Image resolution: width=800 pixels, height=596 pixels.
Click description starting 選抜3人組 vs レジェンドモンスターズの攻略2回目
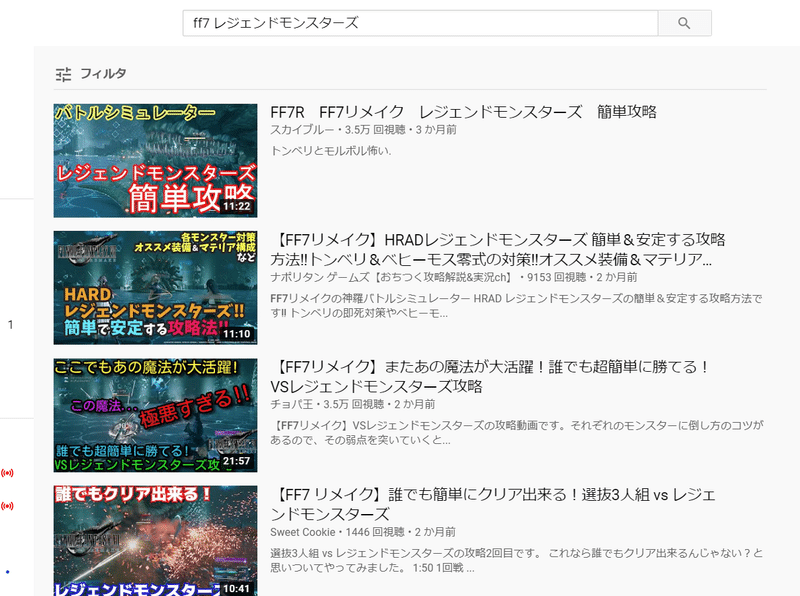(x=516, y=560)
